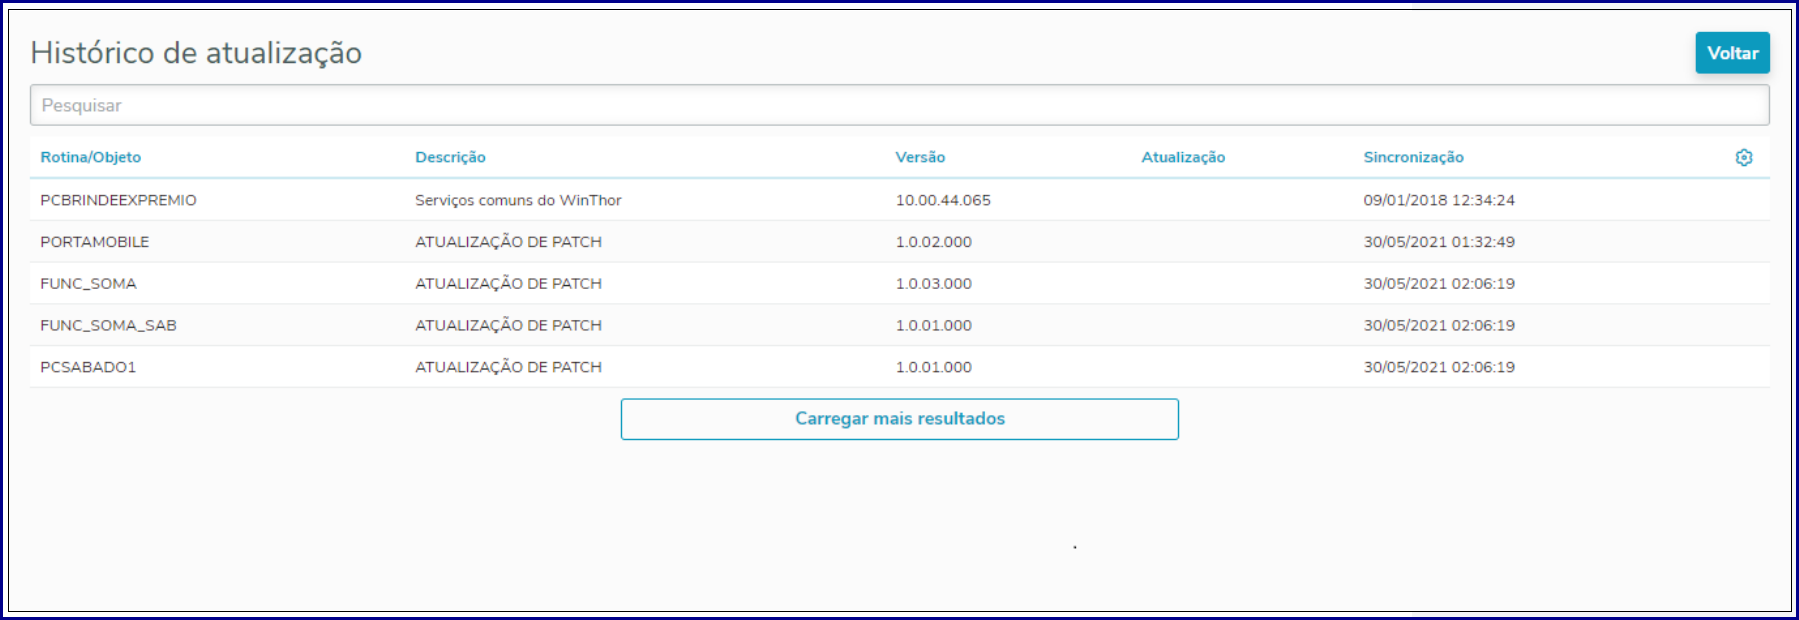The height and width of the screenshot is (620, 1799).
Task: Sort by Atualização column header
Action: tap(1183, 157)
